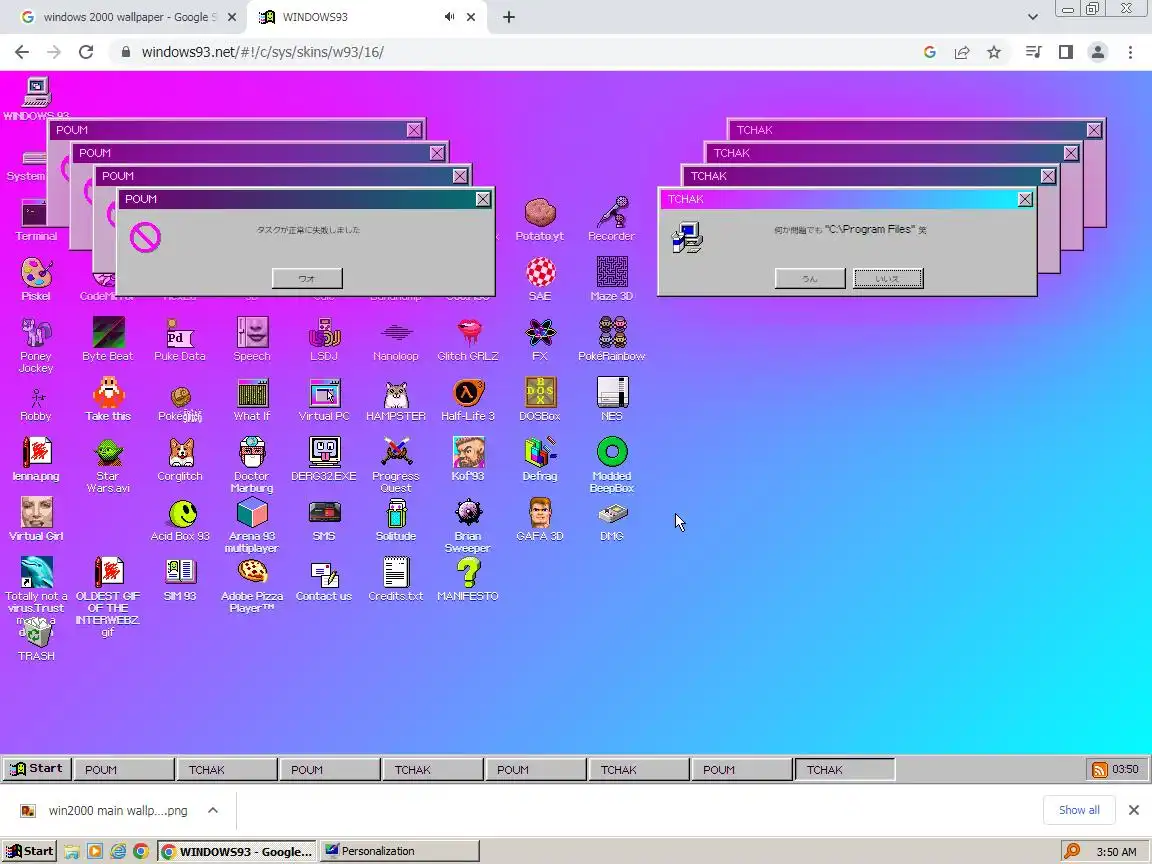Image resolution: width=1152 pixels, height=864 pixels.
Task: Open the Windows 93 Start button
Action: coord(37,768)
